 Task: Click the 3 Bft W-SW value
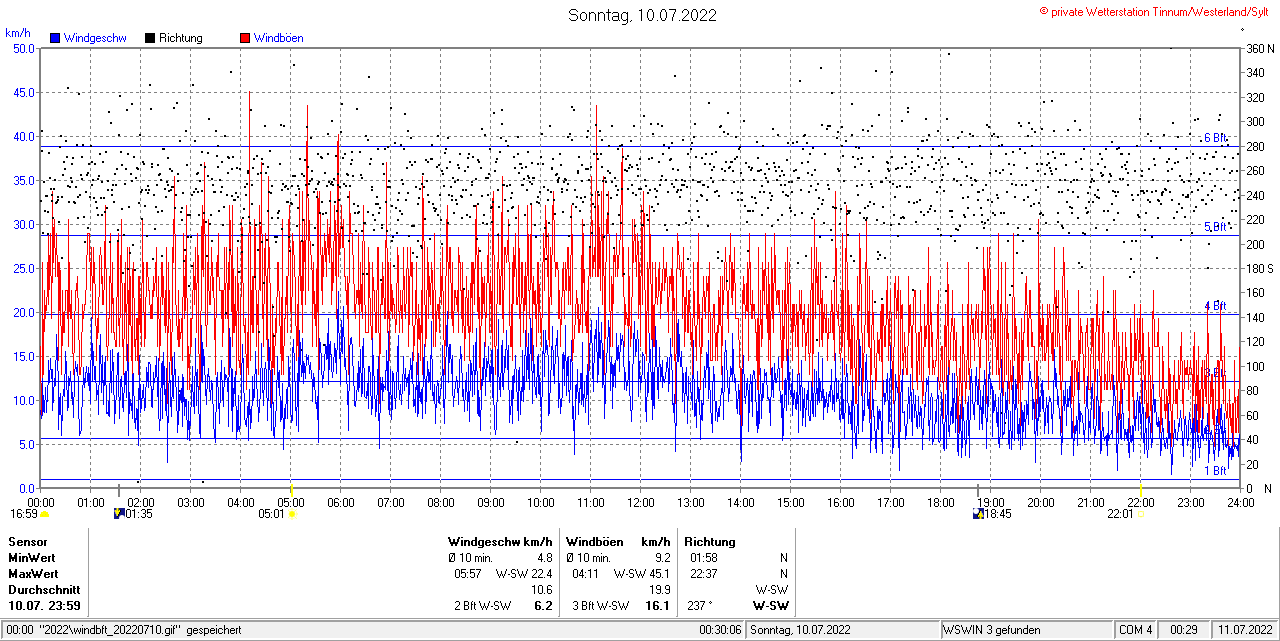pyautogui.click(x=600, y=605)
